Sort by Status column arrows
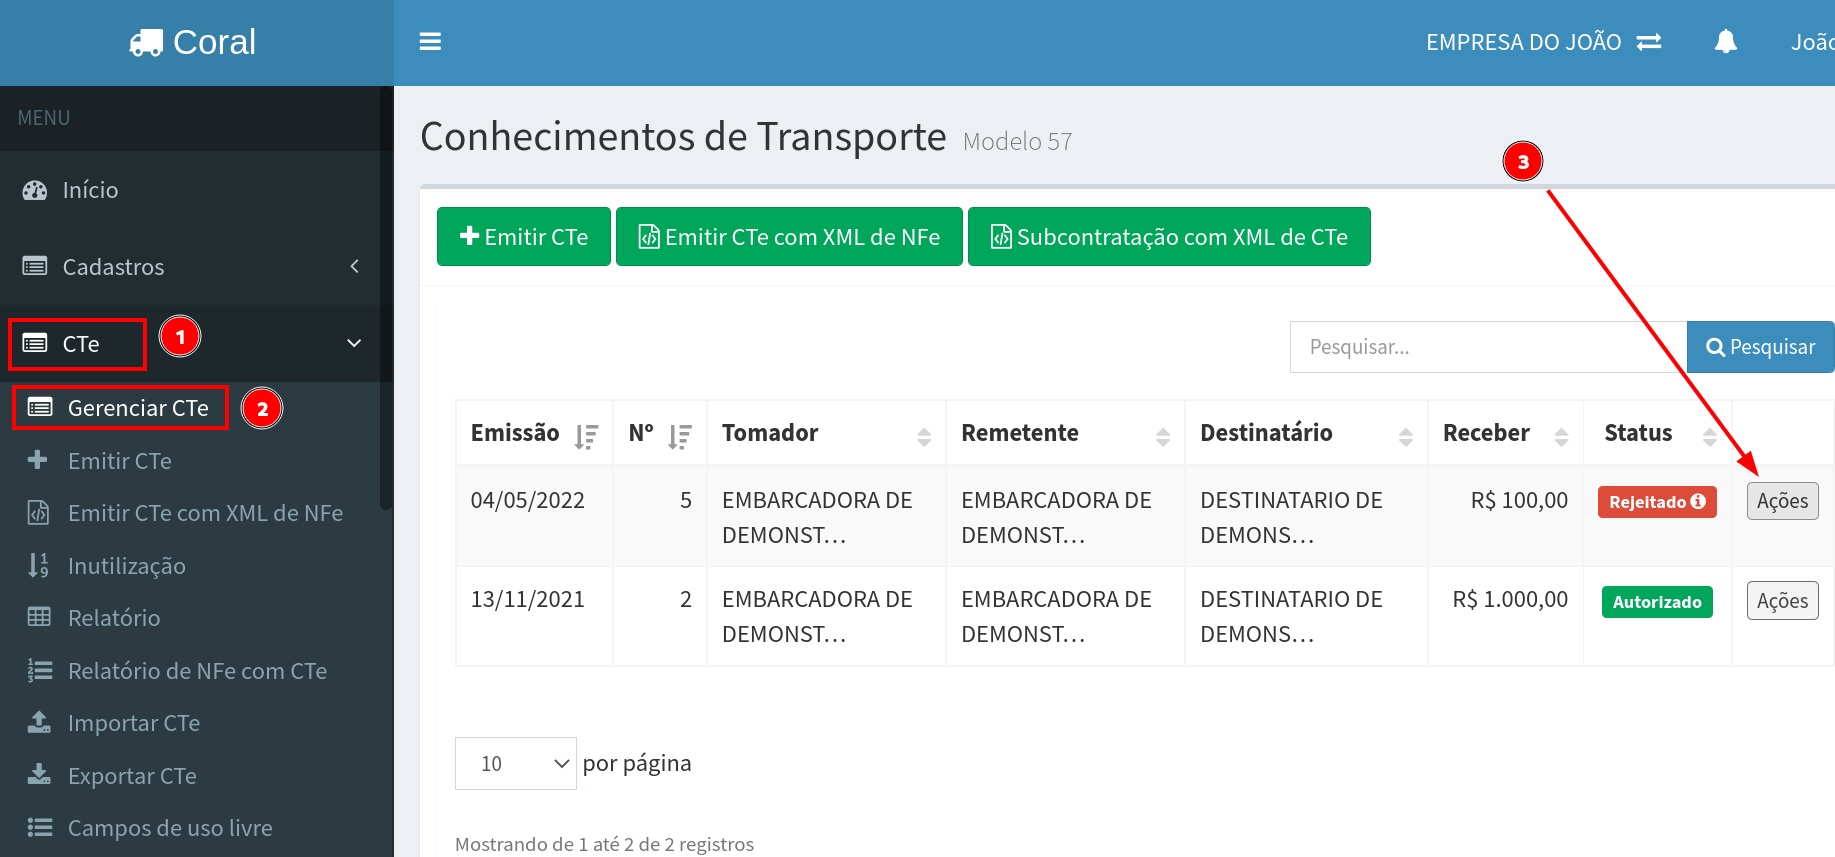The height and width of the screenshot is (857, 1835). [1709, 436]
